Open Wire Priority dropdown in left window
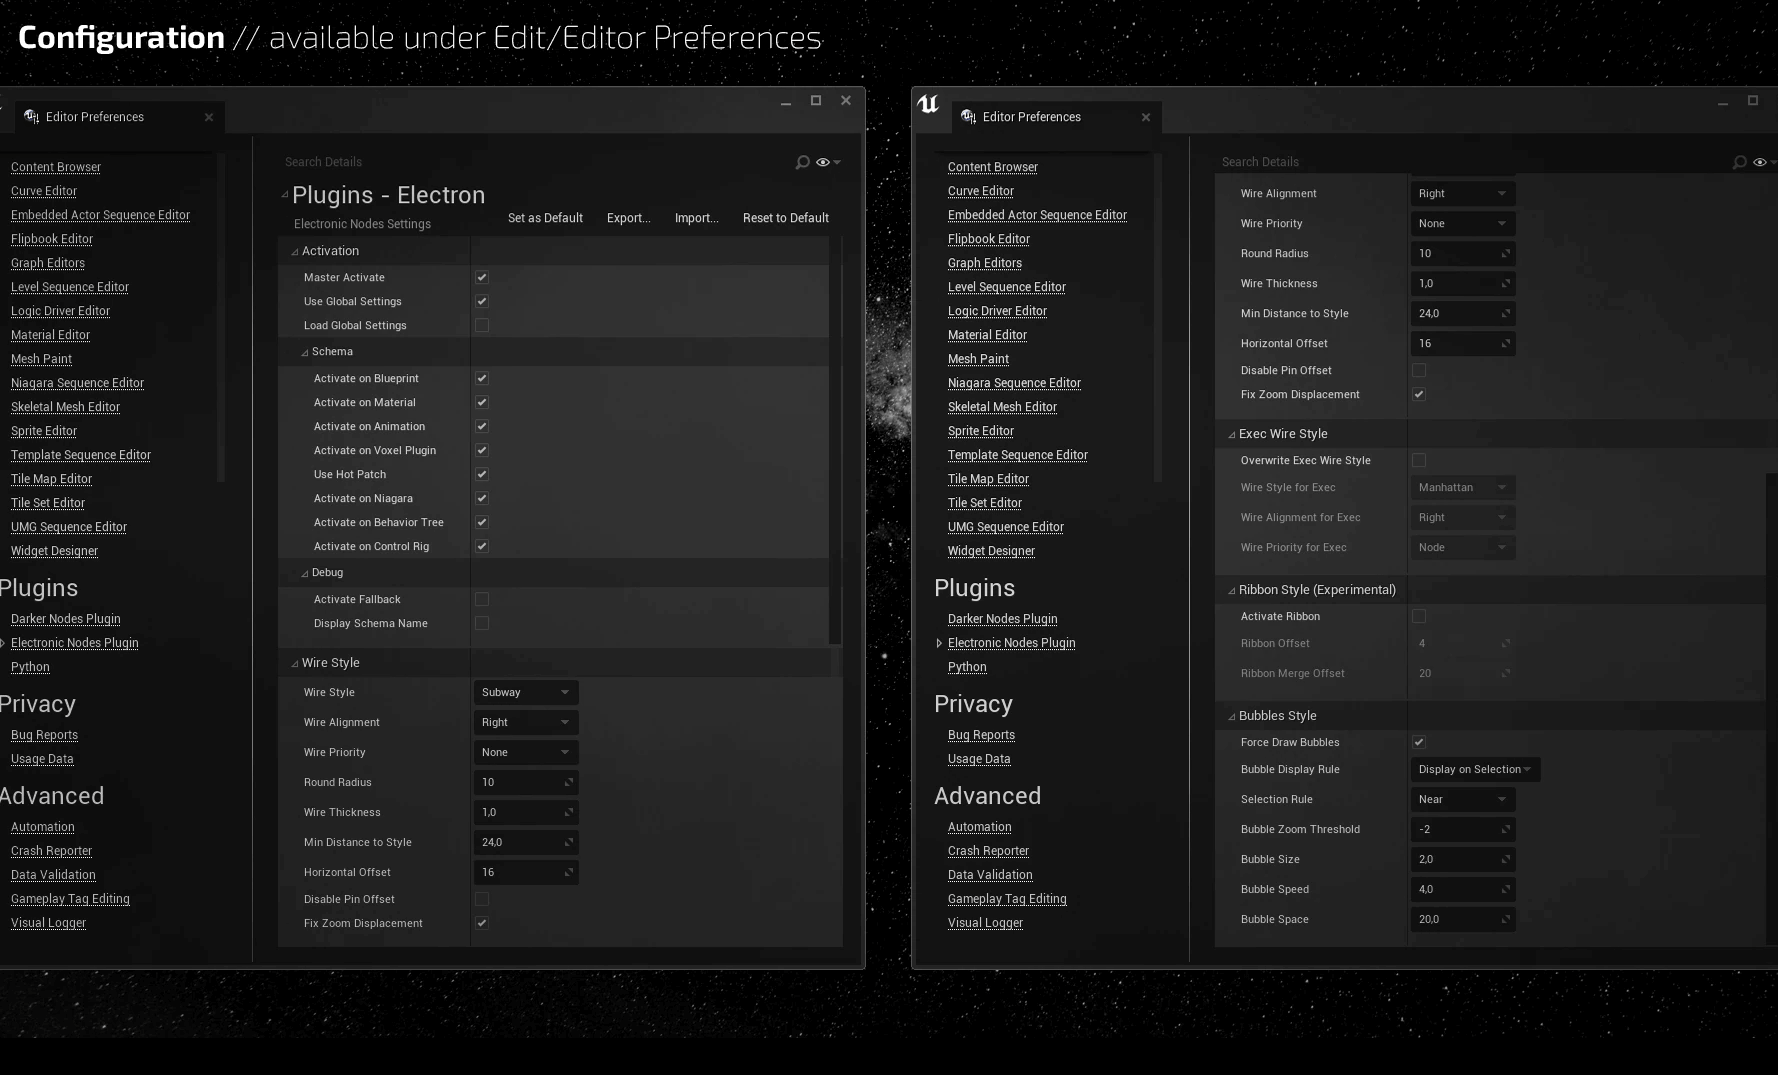This screenshot has height=1075, width=1778. (526, 752)
